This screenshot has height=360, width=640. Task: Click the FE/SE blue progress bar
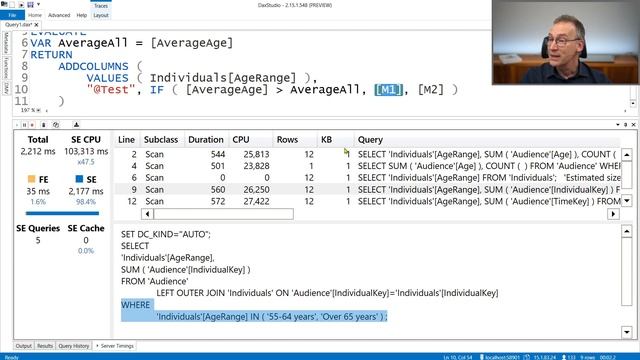(62, 213)
